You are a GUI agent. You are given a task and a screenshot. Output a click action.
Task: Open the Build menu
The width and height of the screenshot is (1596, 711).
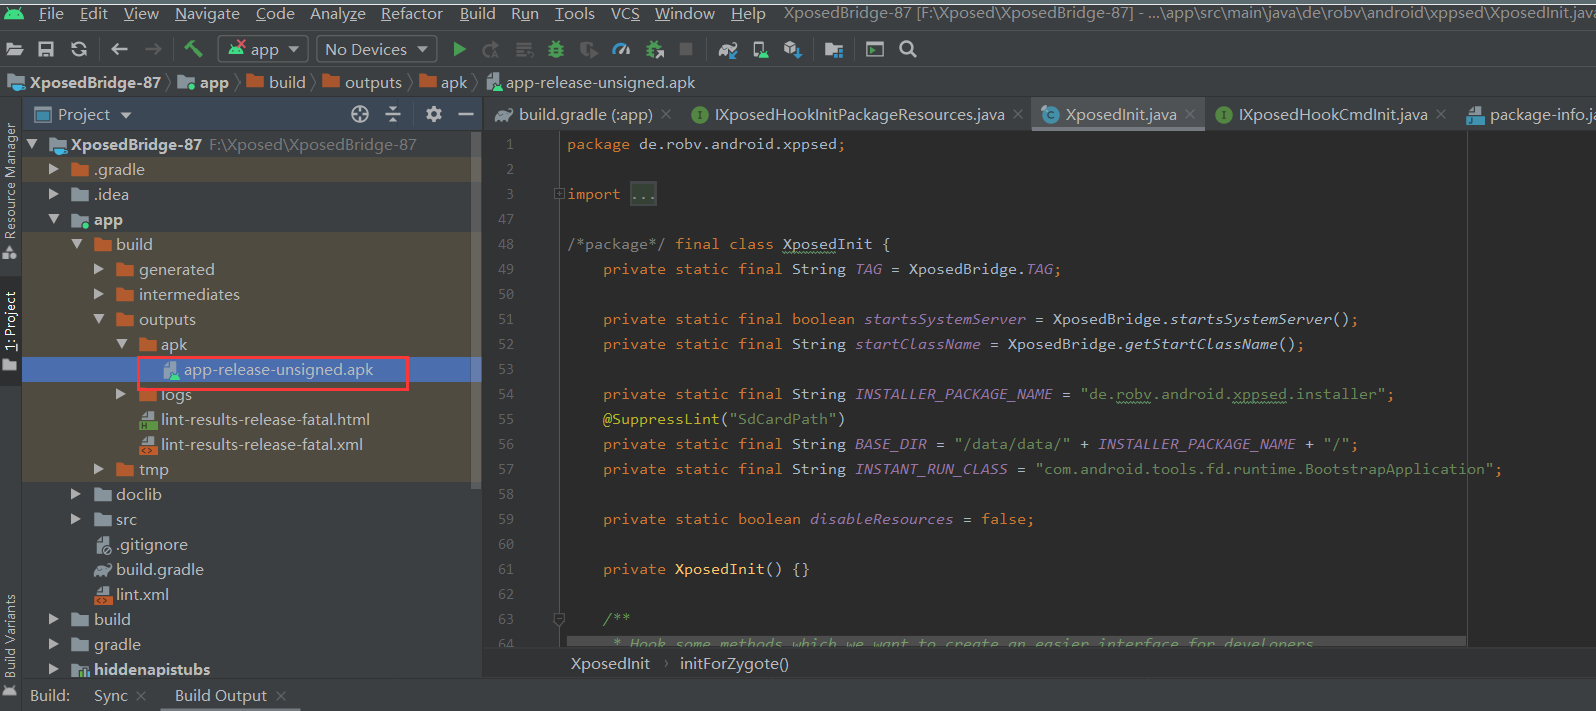click(x=477, y=13)
